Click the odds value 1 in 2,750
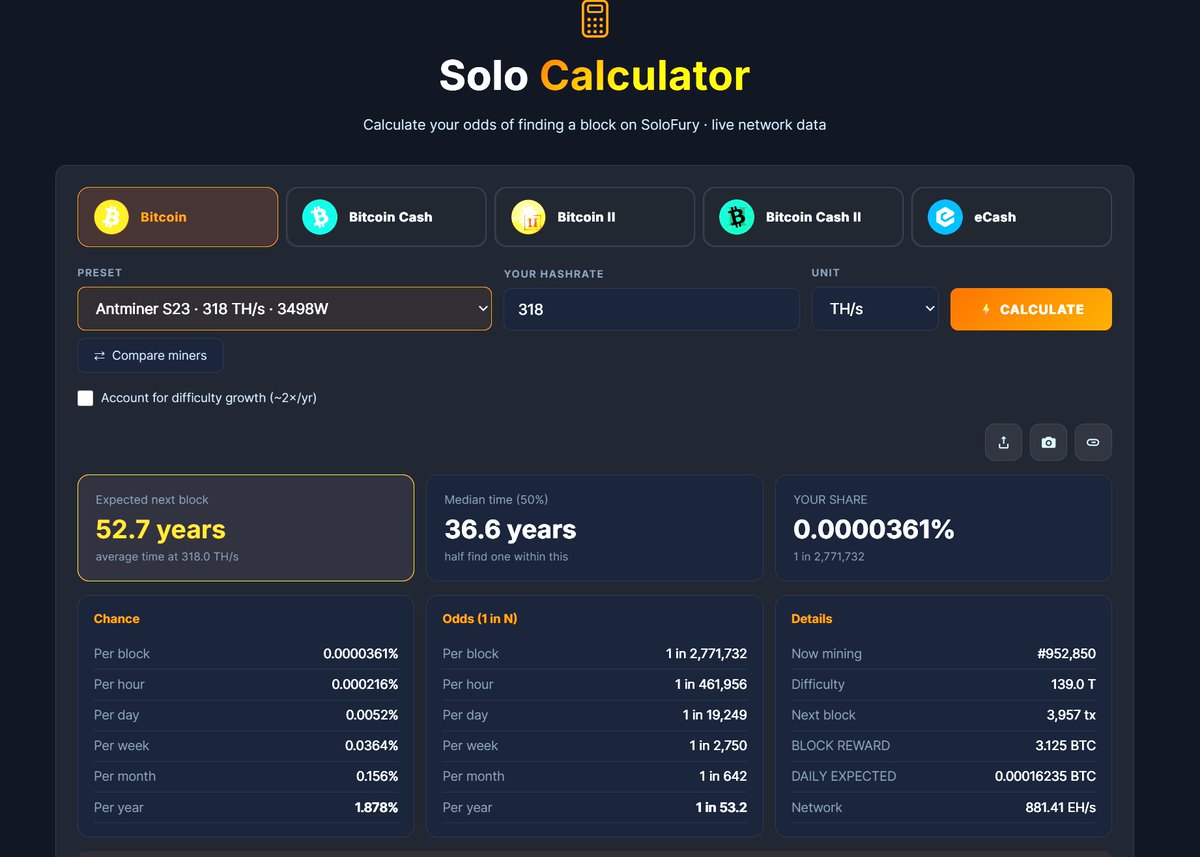The height and width of the screenshot is (857, 1200). 718,746
